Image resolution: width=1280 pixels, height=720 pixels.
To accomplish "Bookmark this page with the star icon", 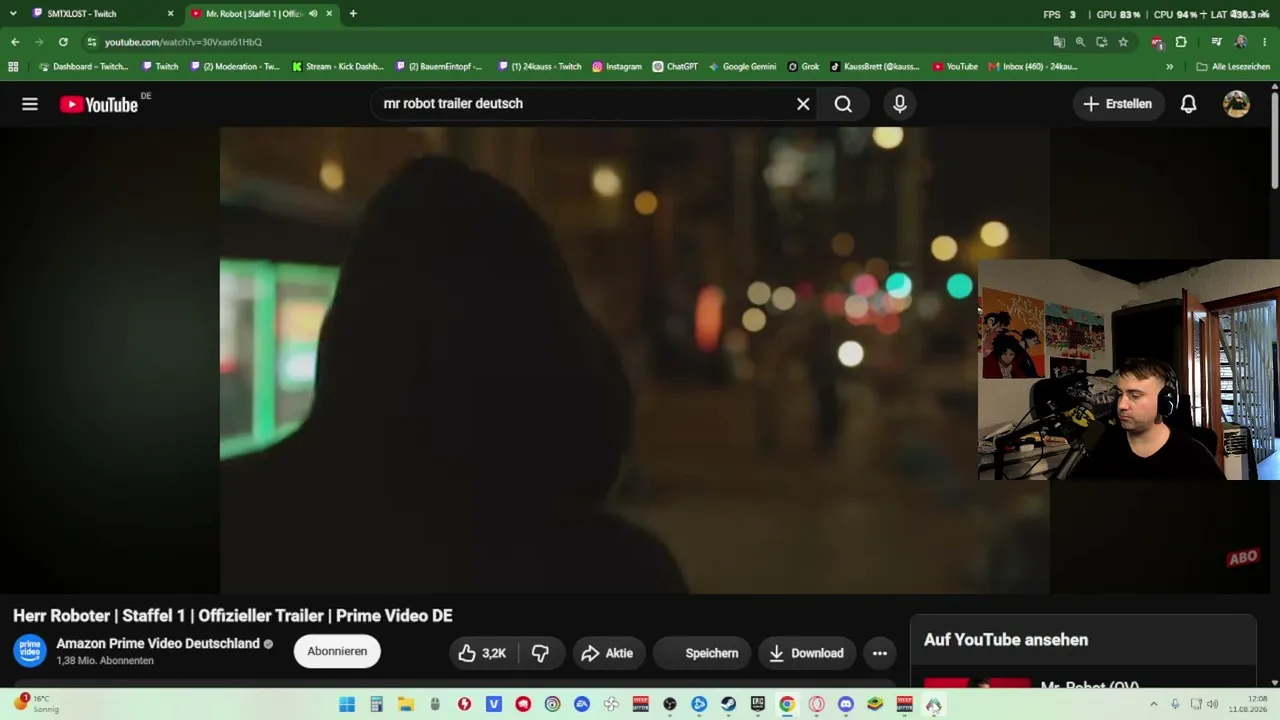I will [1123, 42].
